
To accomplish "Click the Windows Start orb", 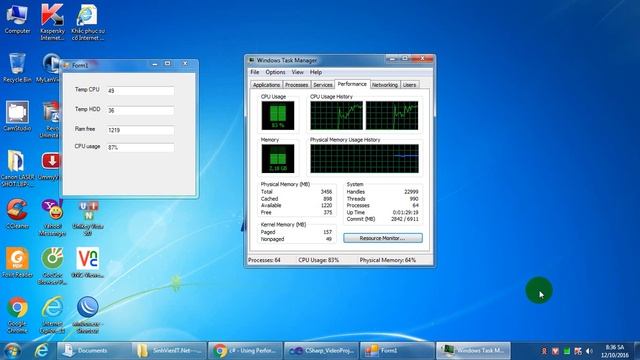I will pos(12,351).
